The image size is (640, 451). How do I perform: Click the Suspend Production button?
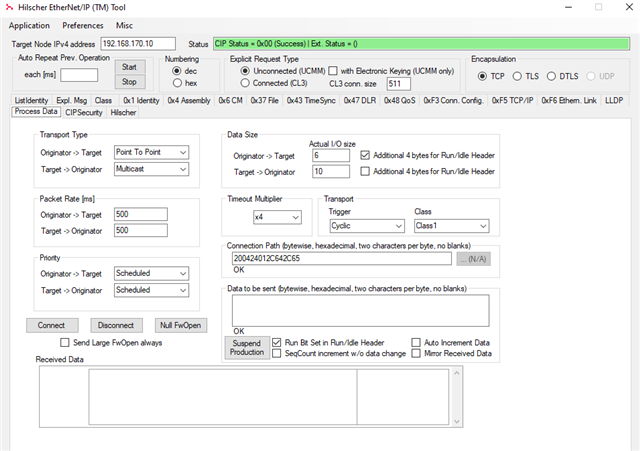click(x=247, y=348)
